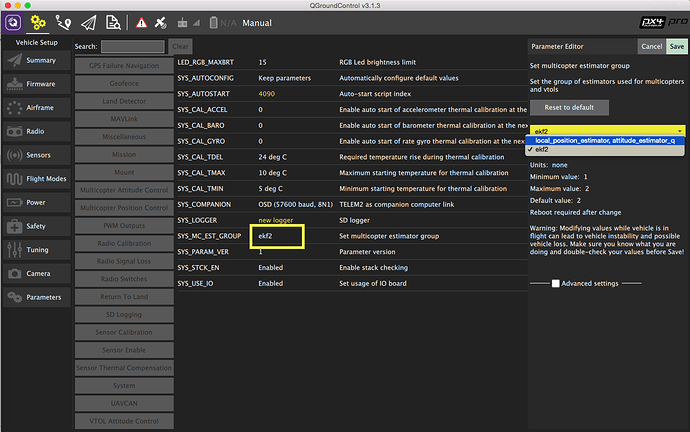The height and width of the screenshot is (432, 690).
Task: Open the Firmware setup page
Action: pos(37,84)
